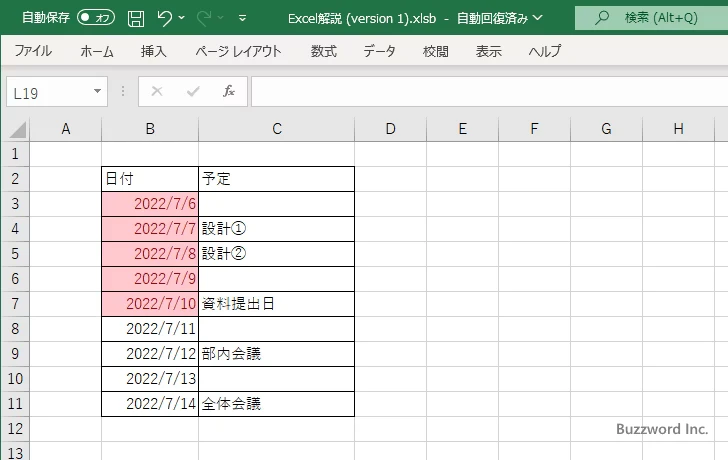The width and height of the screenshot is (728, 460).
Task: Click the formula bar Cancel X icon
Action: pos(157,91)
